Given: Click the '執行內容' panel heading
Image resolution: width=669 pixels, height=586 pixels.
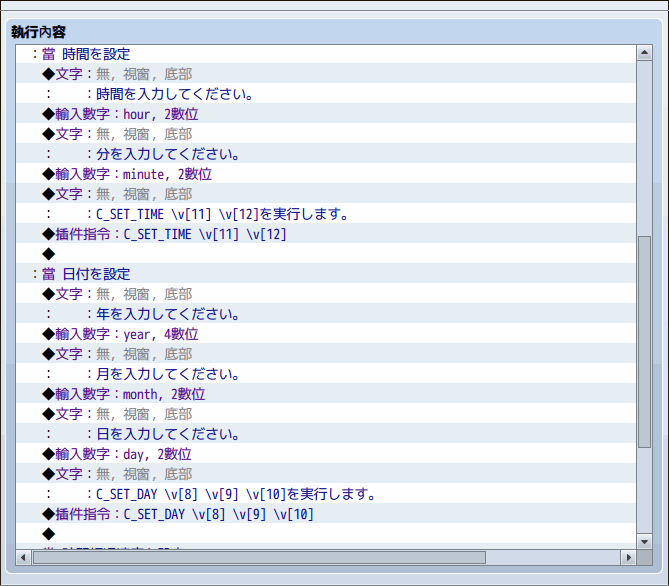Looking at the screenshot, I should (x=38, y=32).
